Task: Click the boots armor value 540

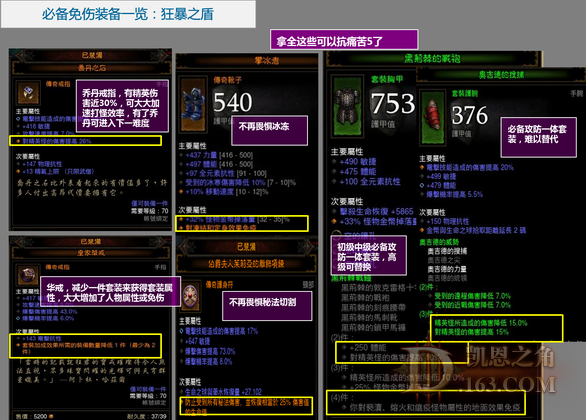Action: (232, 102)
